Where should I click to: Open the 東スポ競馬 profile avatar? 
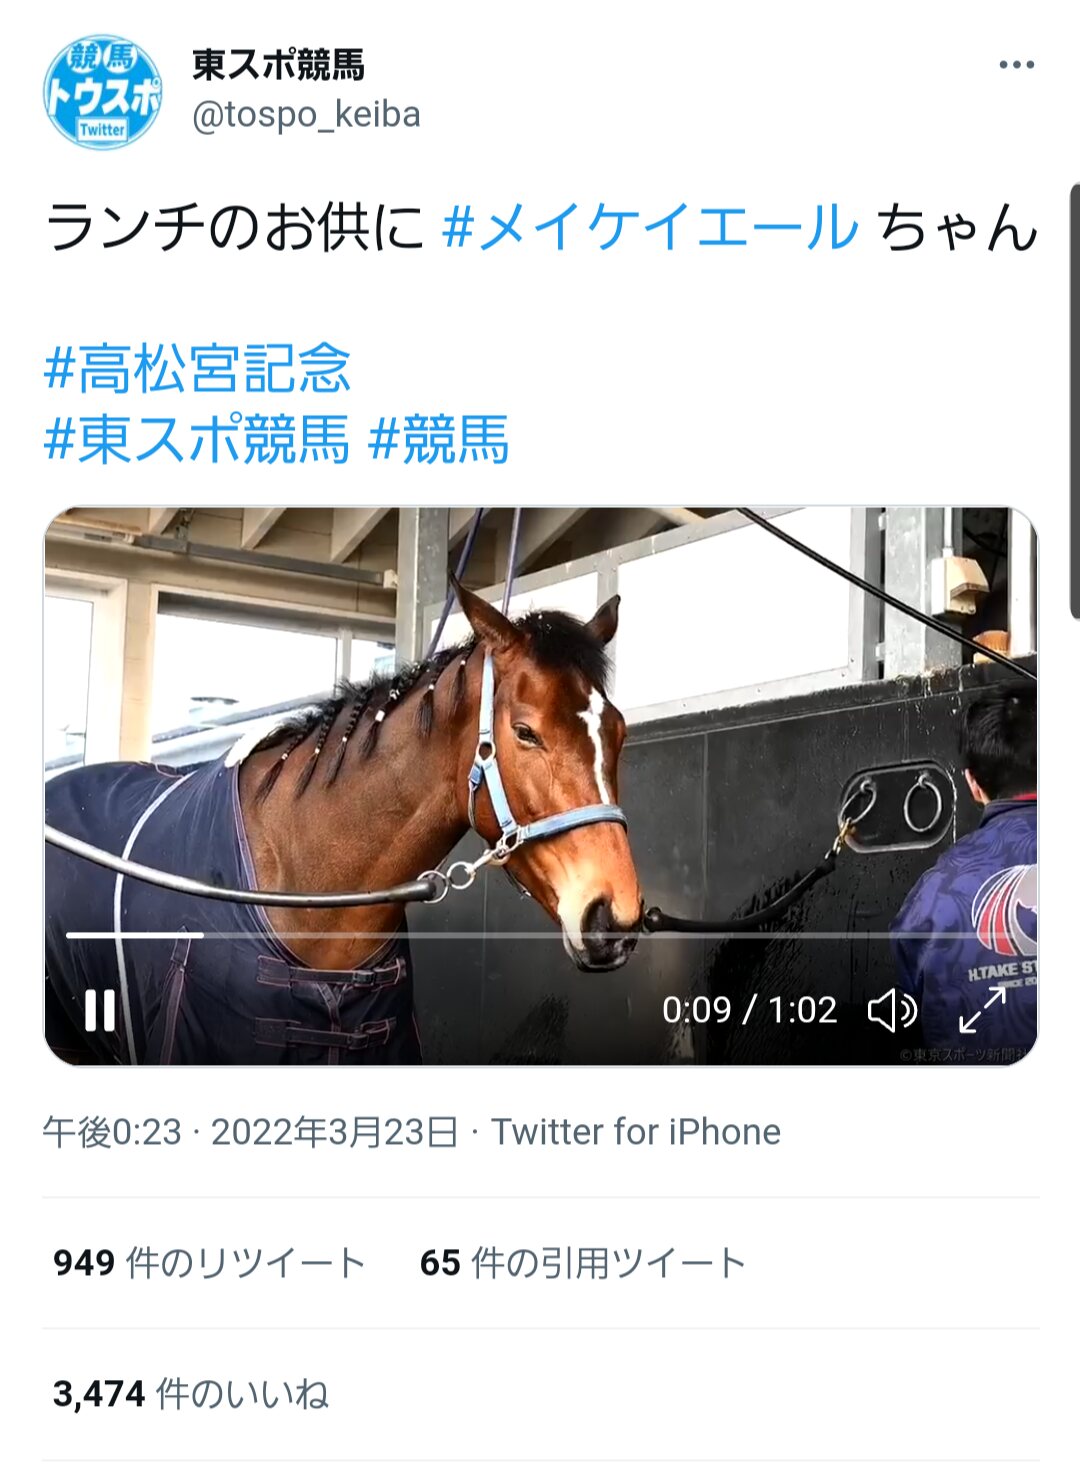pos(102,91)
